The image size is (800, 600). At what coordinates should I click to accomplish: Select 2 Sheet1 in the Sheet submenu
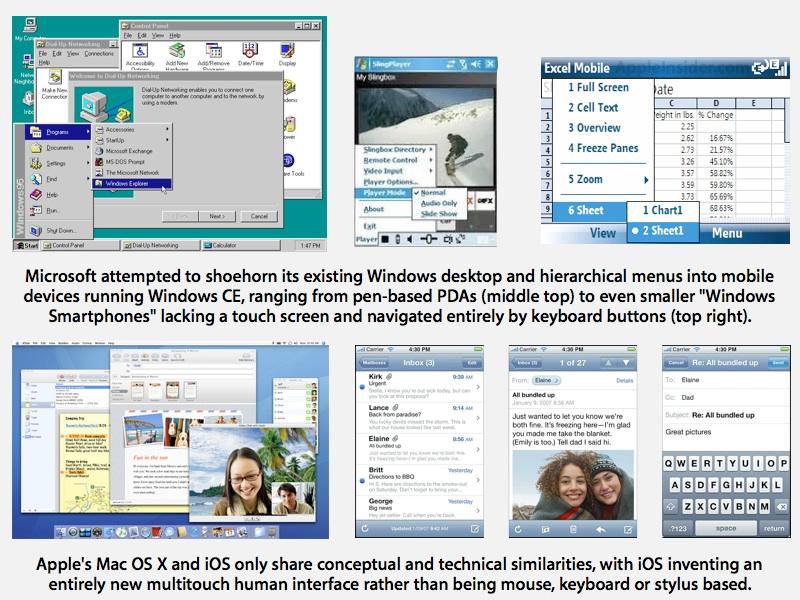662,231
